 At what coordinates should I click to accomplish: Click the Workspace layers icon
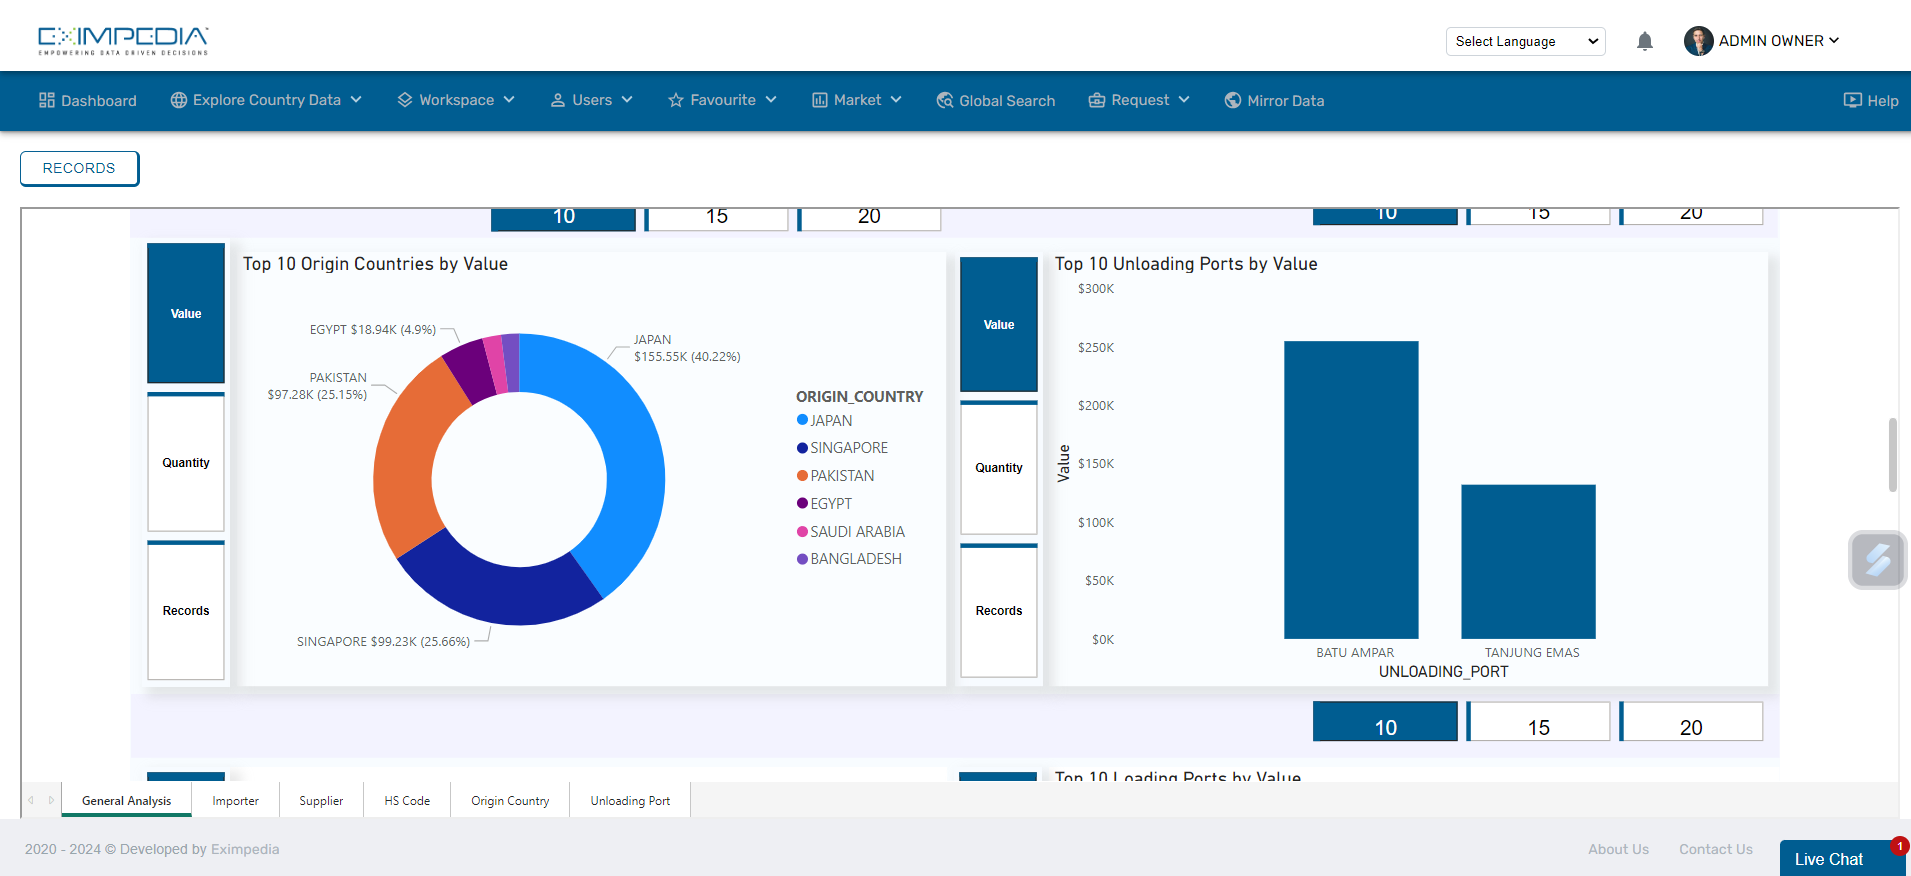coord(405,100)
